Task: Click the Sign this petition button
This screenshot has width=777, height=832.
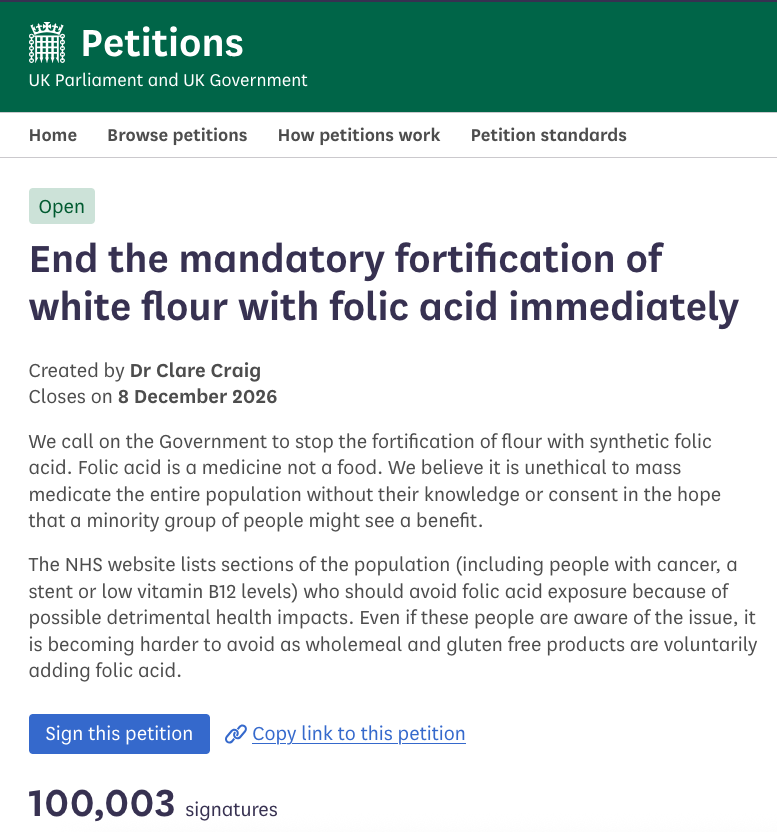Action: click(119, 734)
